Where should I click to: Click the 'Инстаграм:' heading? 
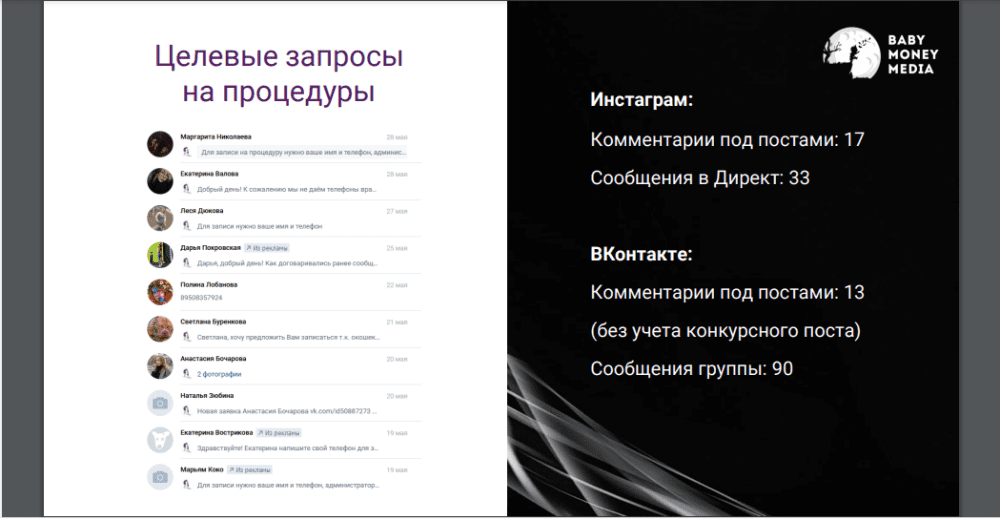642,100
